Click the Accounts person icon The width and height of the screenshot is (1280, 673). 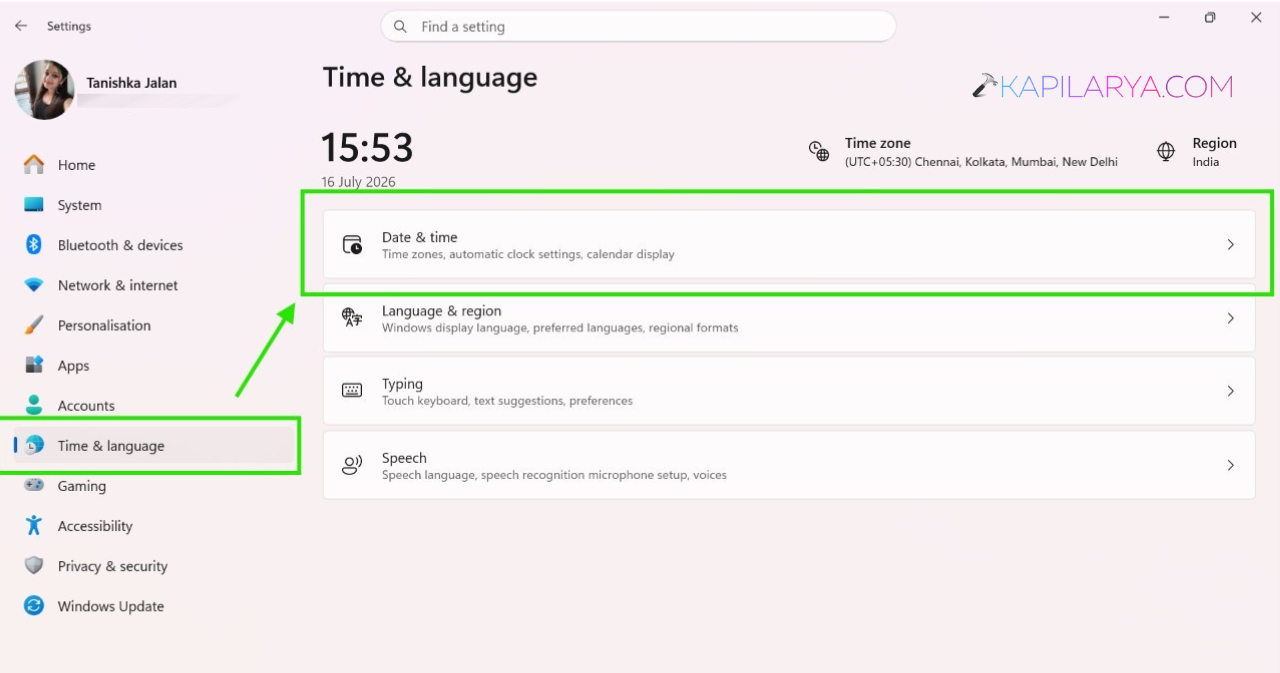[34, 405]
